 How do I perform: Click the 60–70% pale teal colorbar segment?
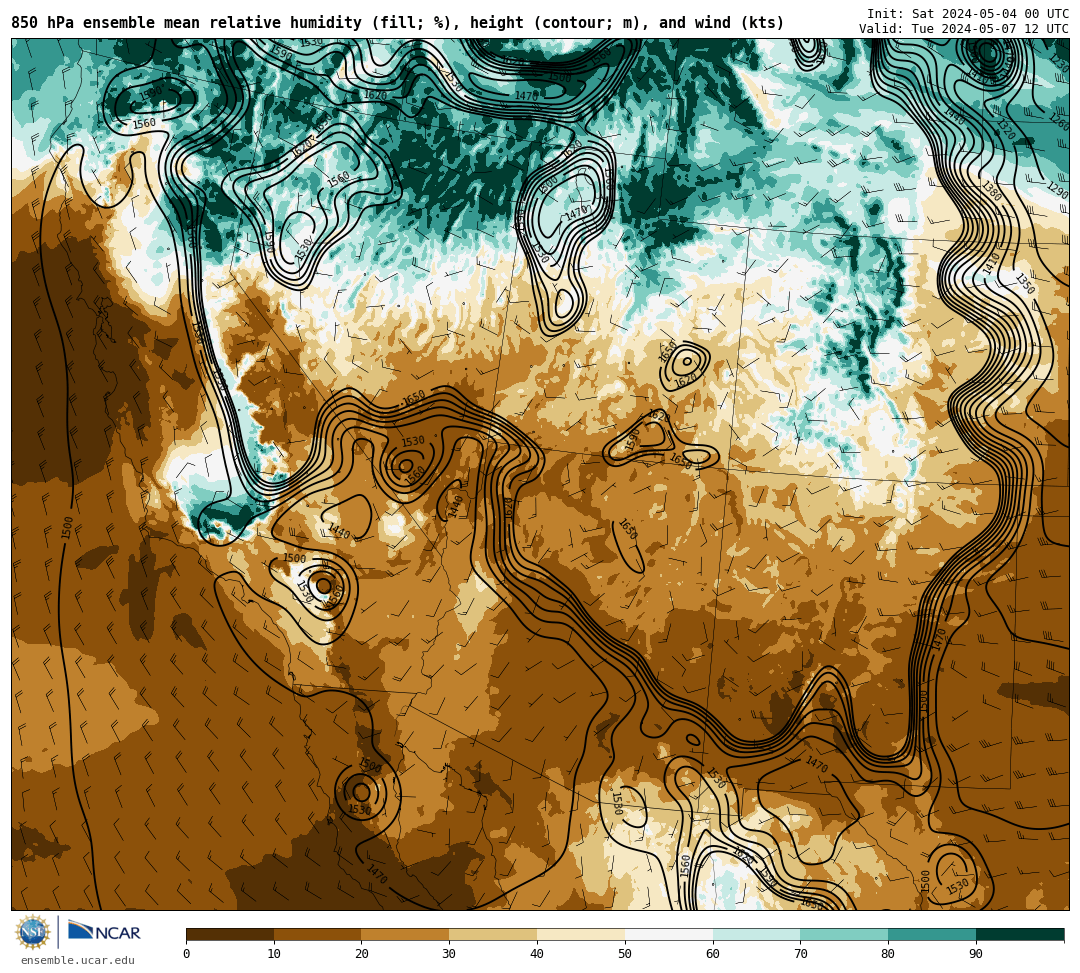click(757, 934)
